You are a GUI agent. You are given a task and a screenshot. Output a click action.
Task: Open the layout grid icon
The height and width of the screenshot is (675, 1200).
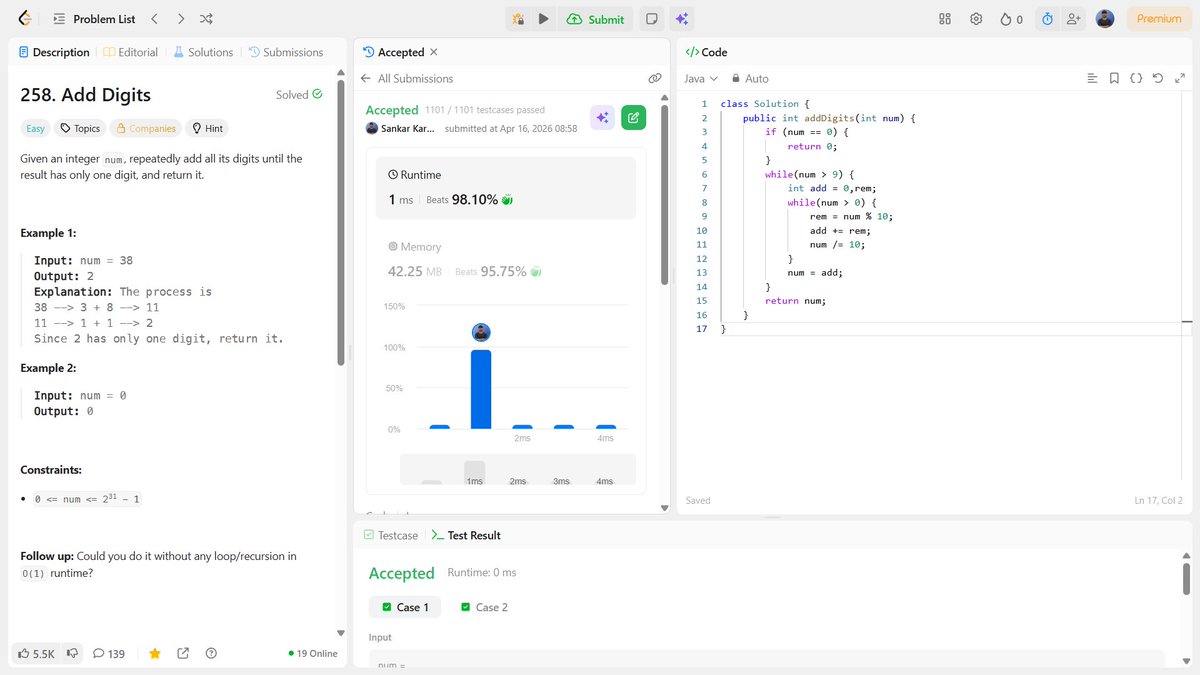click(945, 19)
